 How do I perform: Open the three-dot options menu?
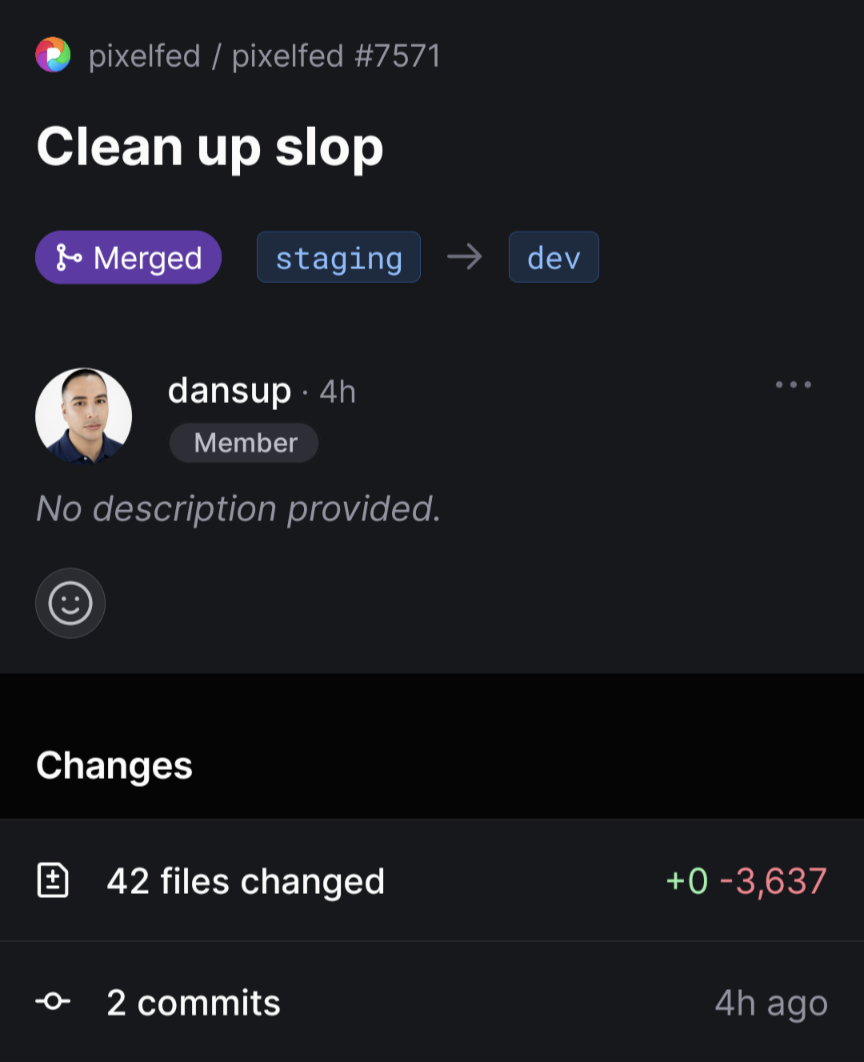point(793,385)
